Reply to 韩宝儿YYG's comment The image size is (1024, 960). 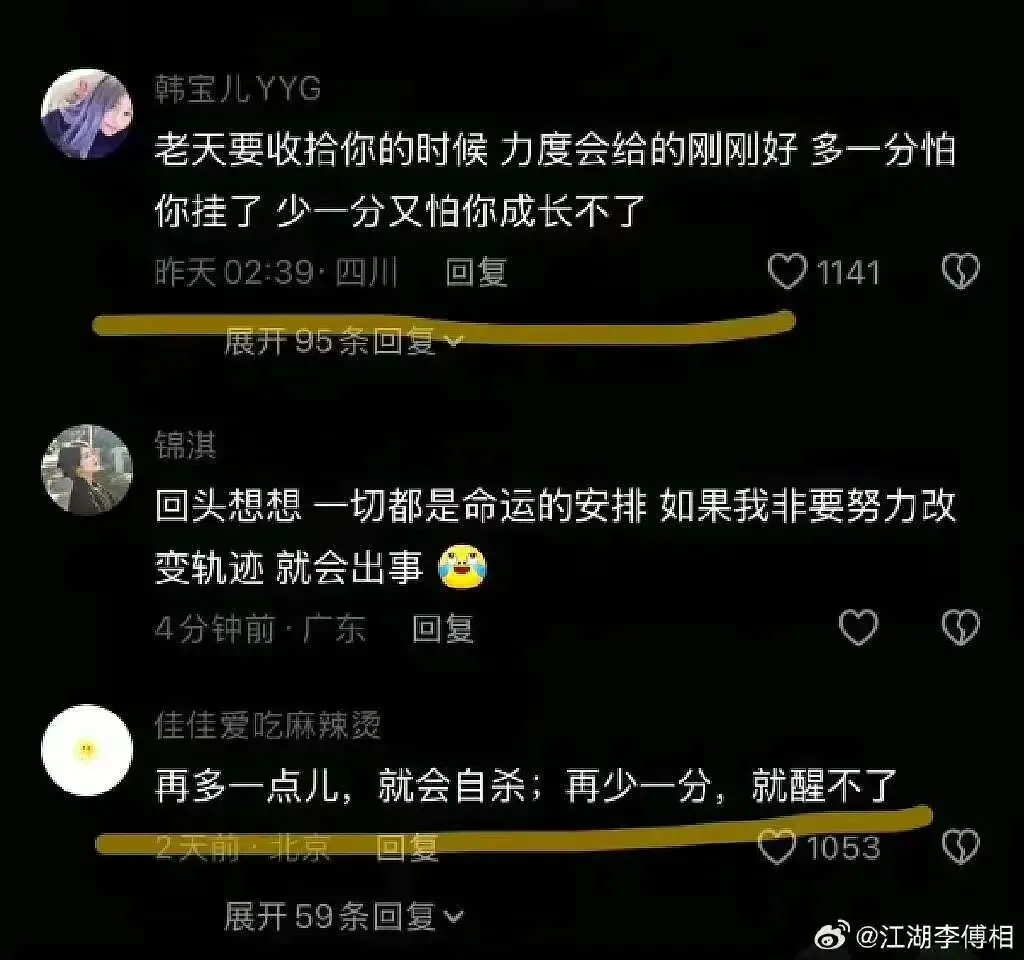[476, 272]
